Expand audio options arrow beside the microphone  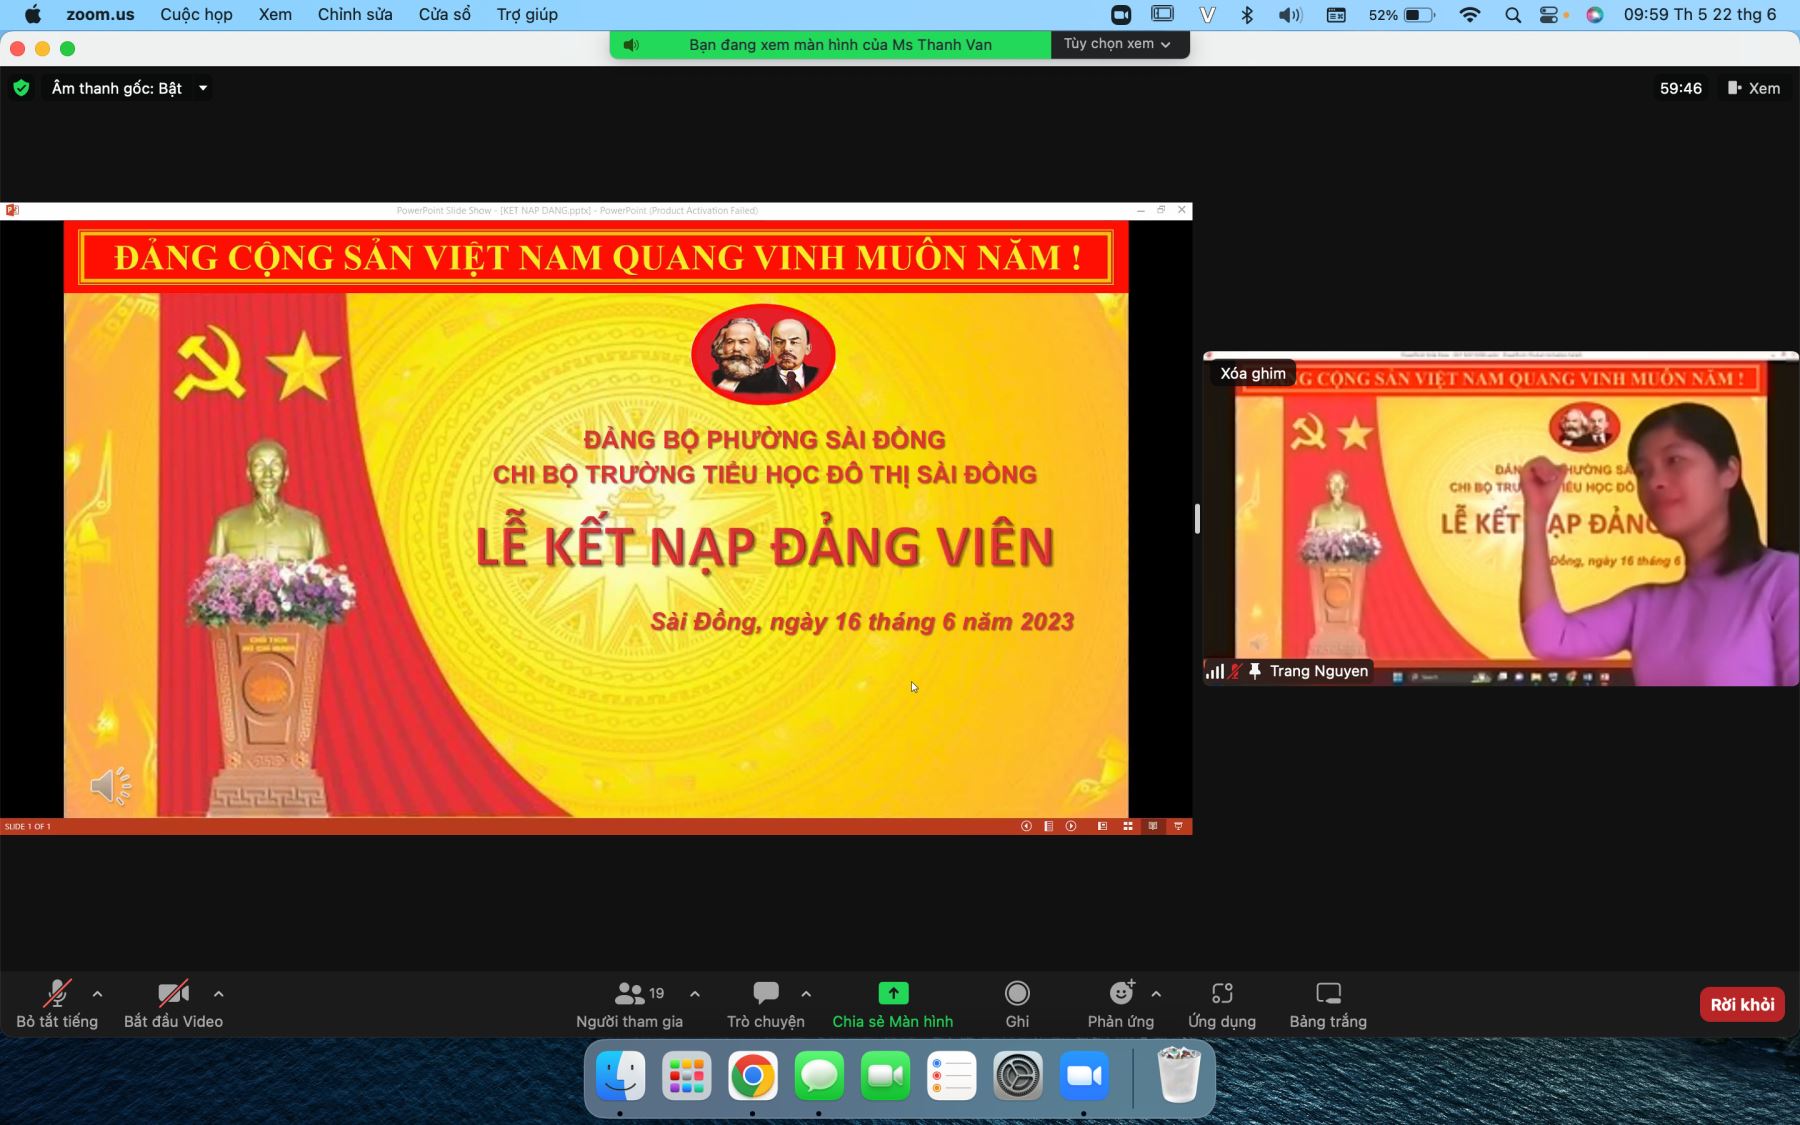(x=97, y=994)
